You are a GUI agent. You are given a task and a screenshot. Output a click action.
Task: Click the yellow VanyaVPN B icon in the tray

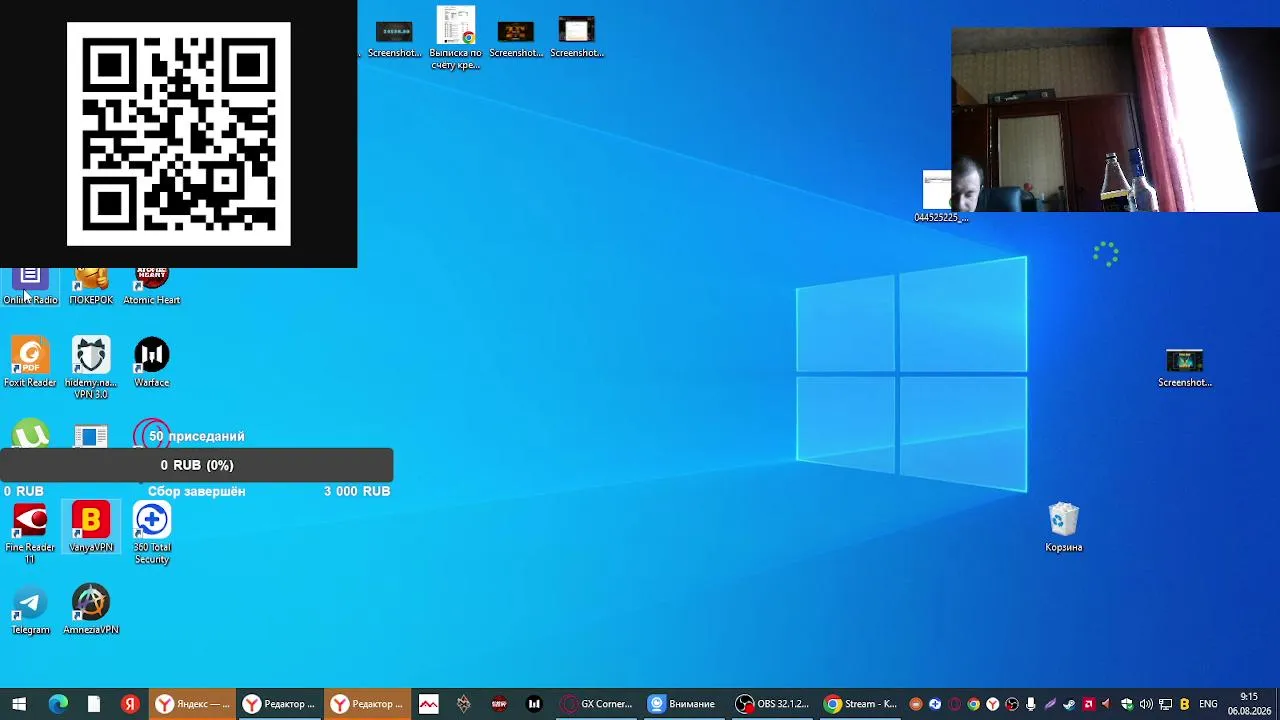[x=1185, y=704]
